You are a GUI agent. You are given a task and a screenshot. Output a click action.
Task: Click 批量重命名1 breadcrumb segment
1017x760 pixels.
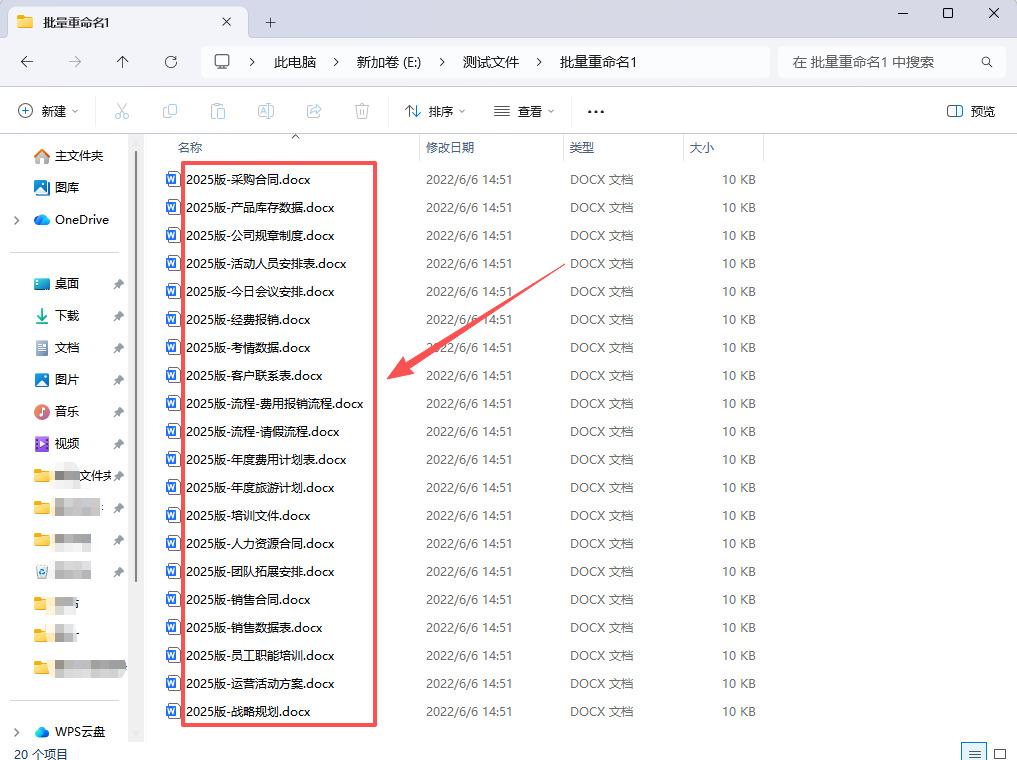tap(598, 62)
